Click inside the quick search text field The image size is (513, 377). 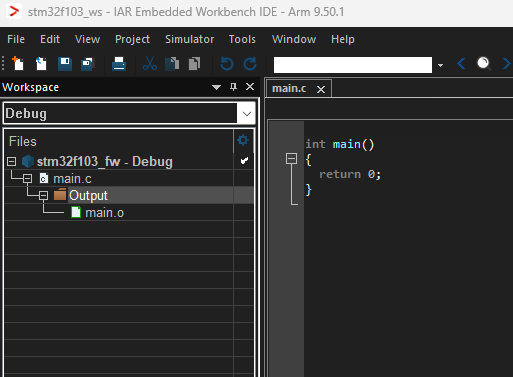pos(353,65)
